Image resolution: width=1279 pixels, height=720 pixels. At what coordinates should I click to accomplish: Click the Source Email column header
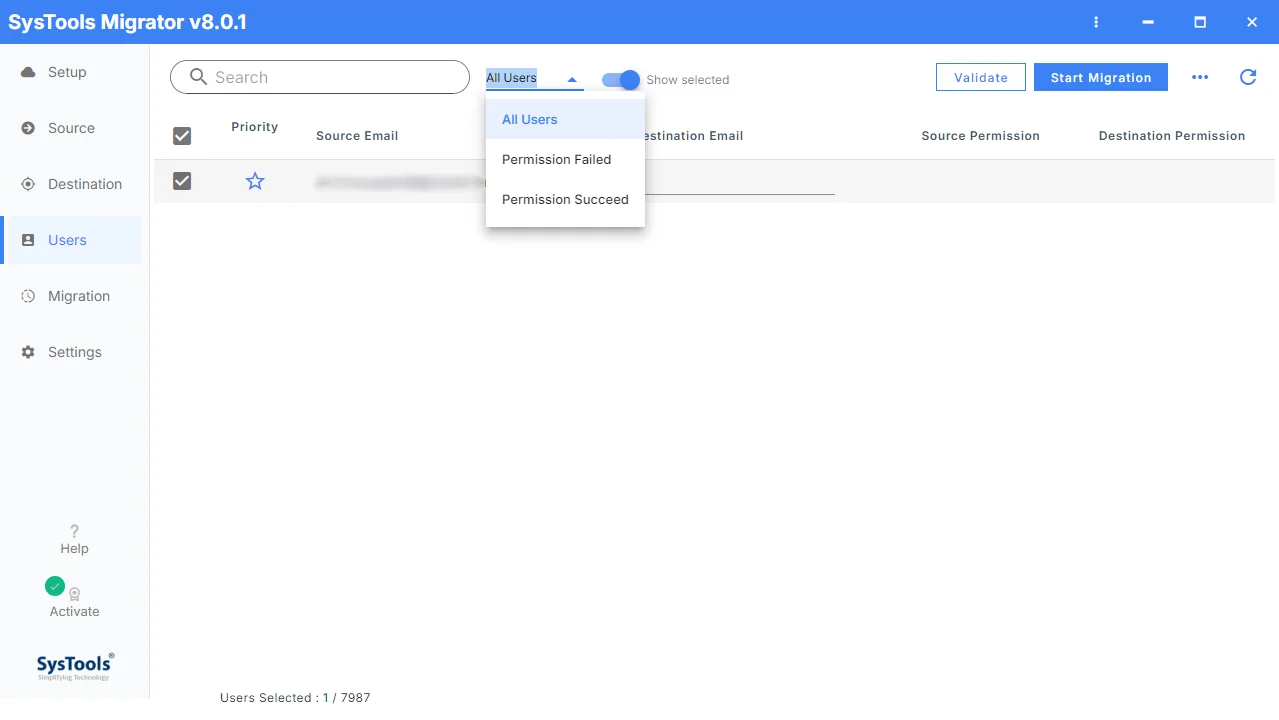(x=357, y=136)
